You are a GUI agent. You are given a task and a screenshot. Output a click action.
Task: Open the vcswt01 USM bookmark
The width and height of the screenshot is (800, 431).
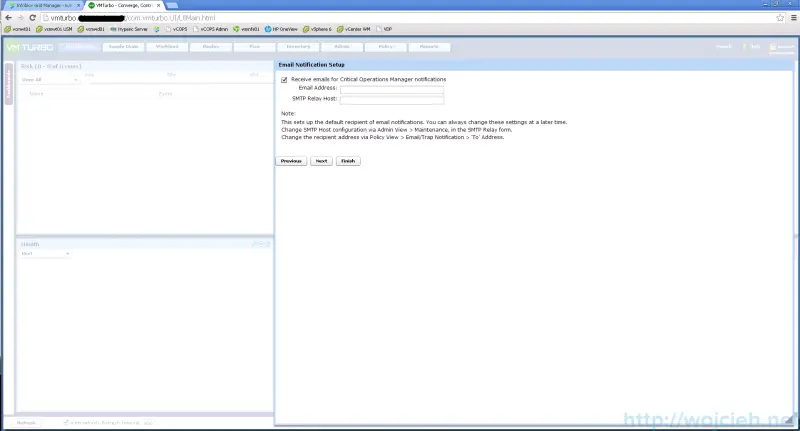click(54, 29)
